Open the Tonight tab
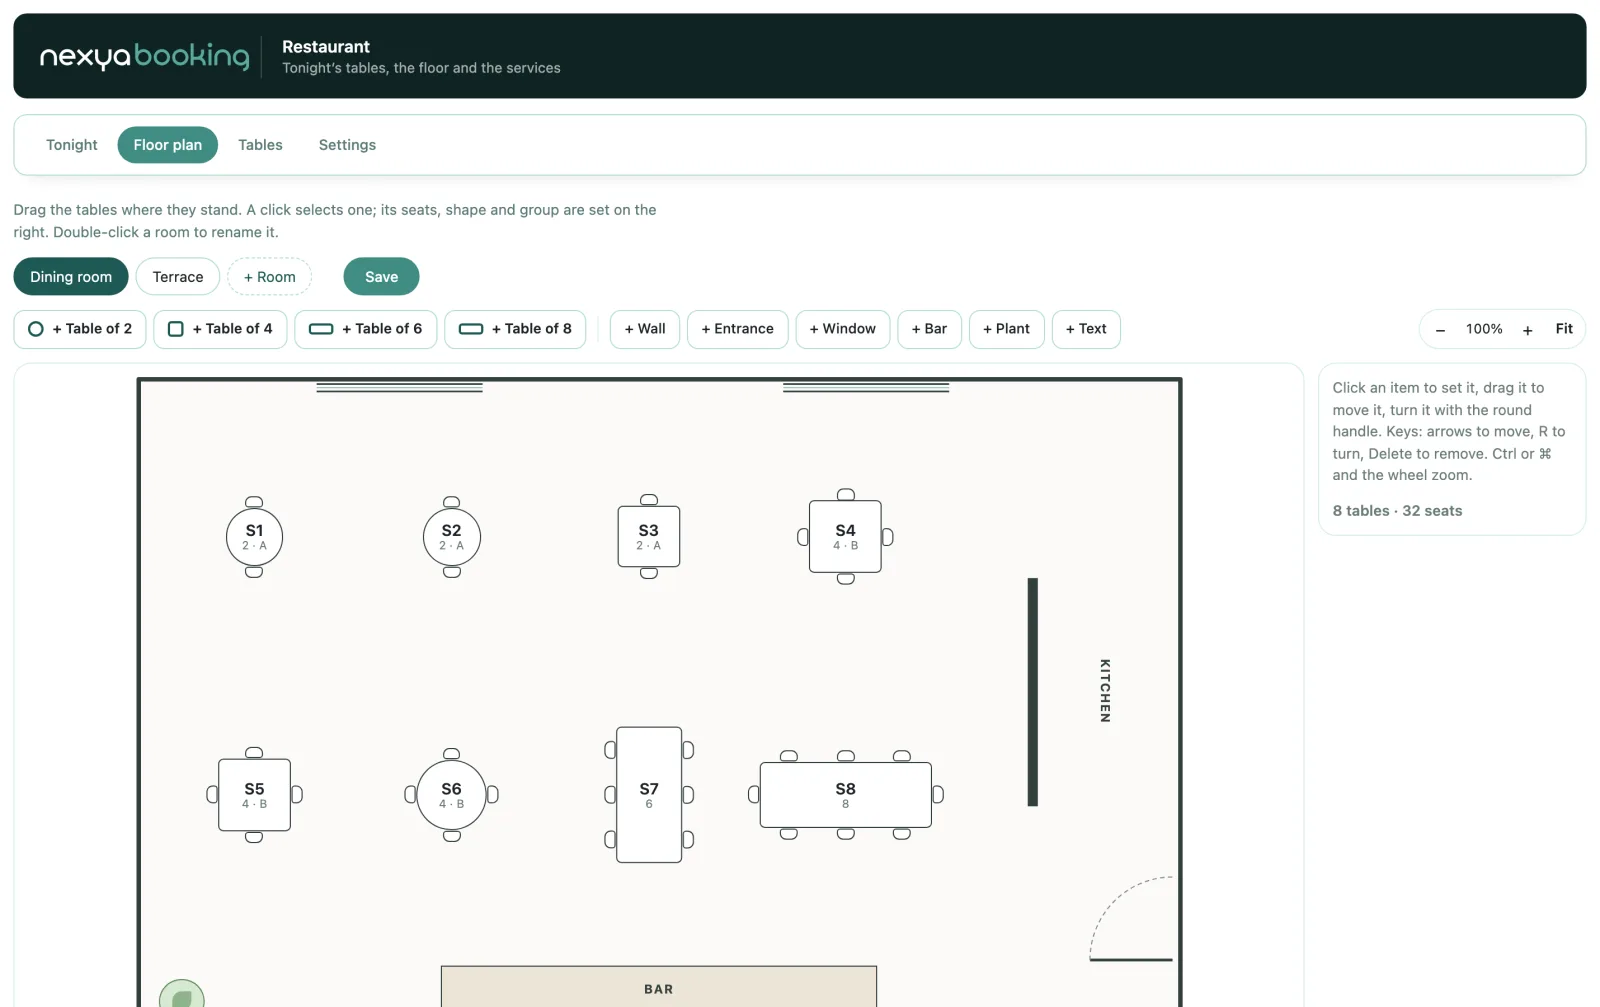Viewport: 1600px width, 1007px height. pos(72,145)
